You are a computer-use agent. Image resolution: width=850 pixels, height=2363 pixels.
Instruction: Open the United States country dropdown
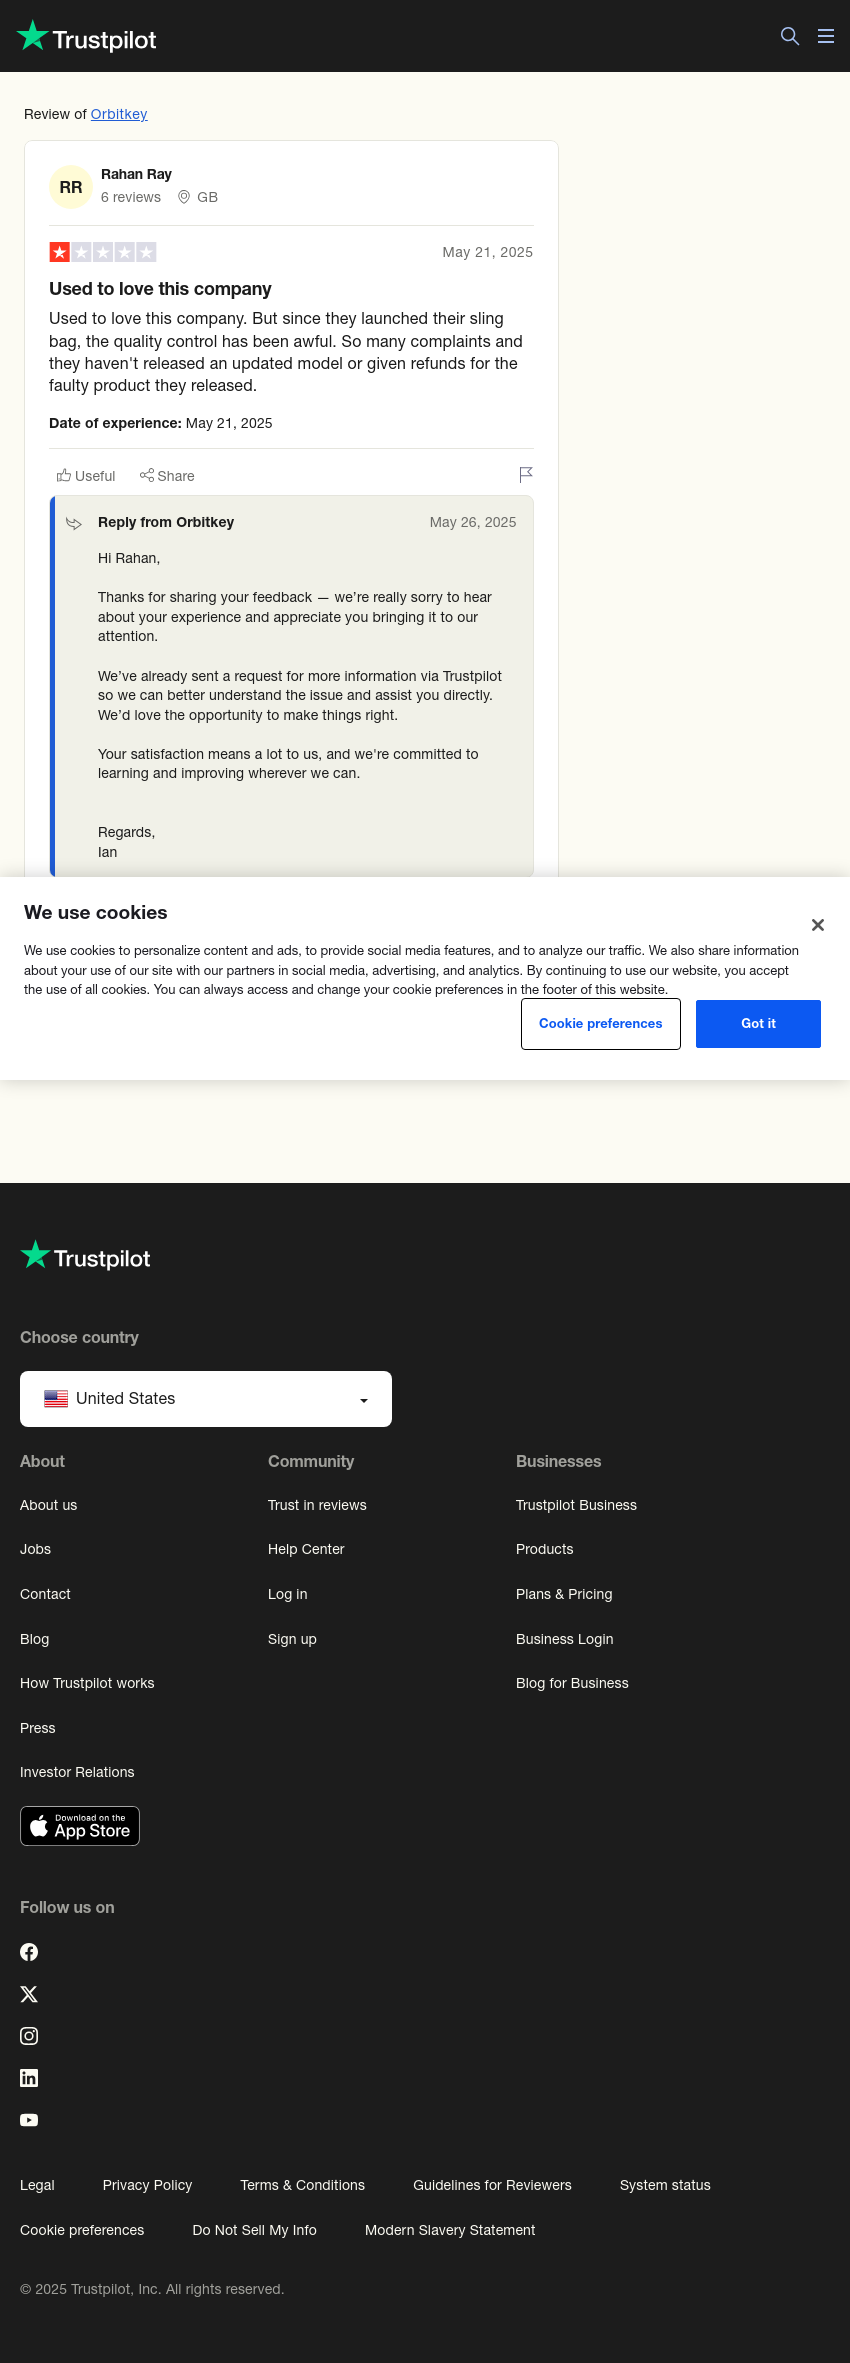point(206,1399)
